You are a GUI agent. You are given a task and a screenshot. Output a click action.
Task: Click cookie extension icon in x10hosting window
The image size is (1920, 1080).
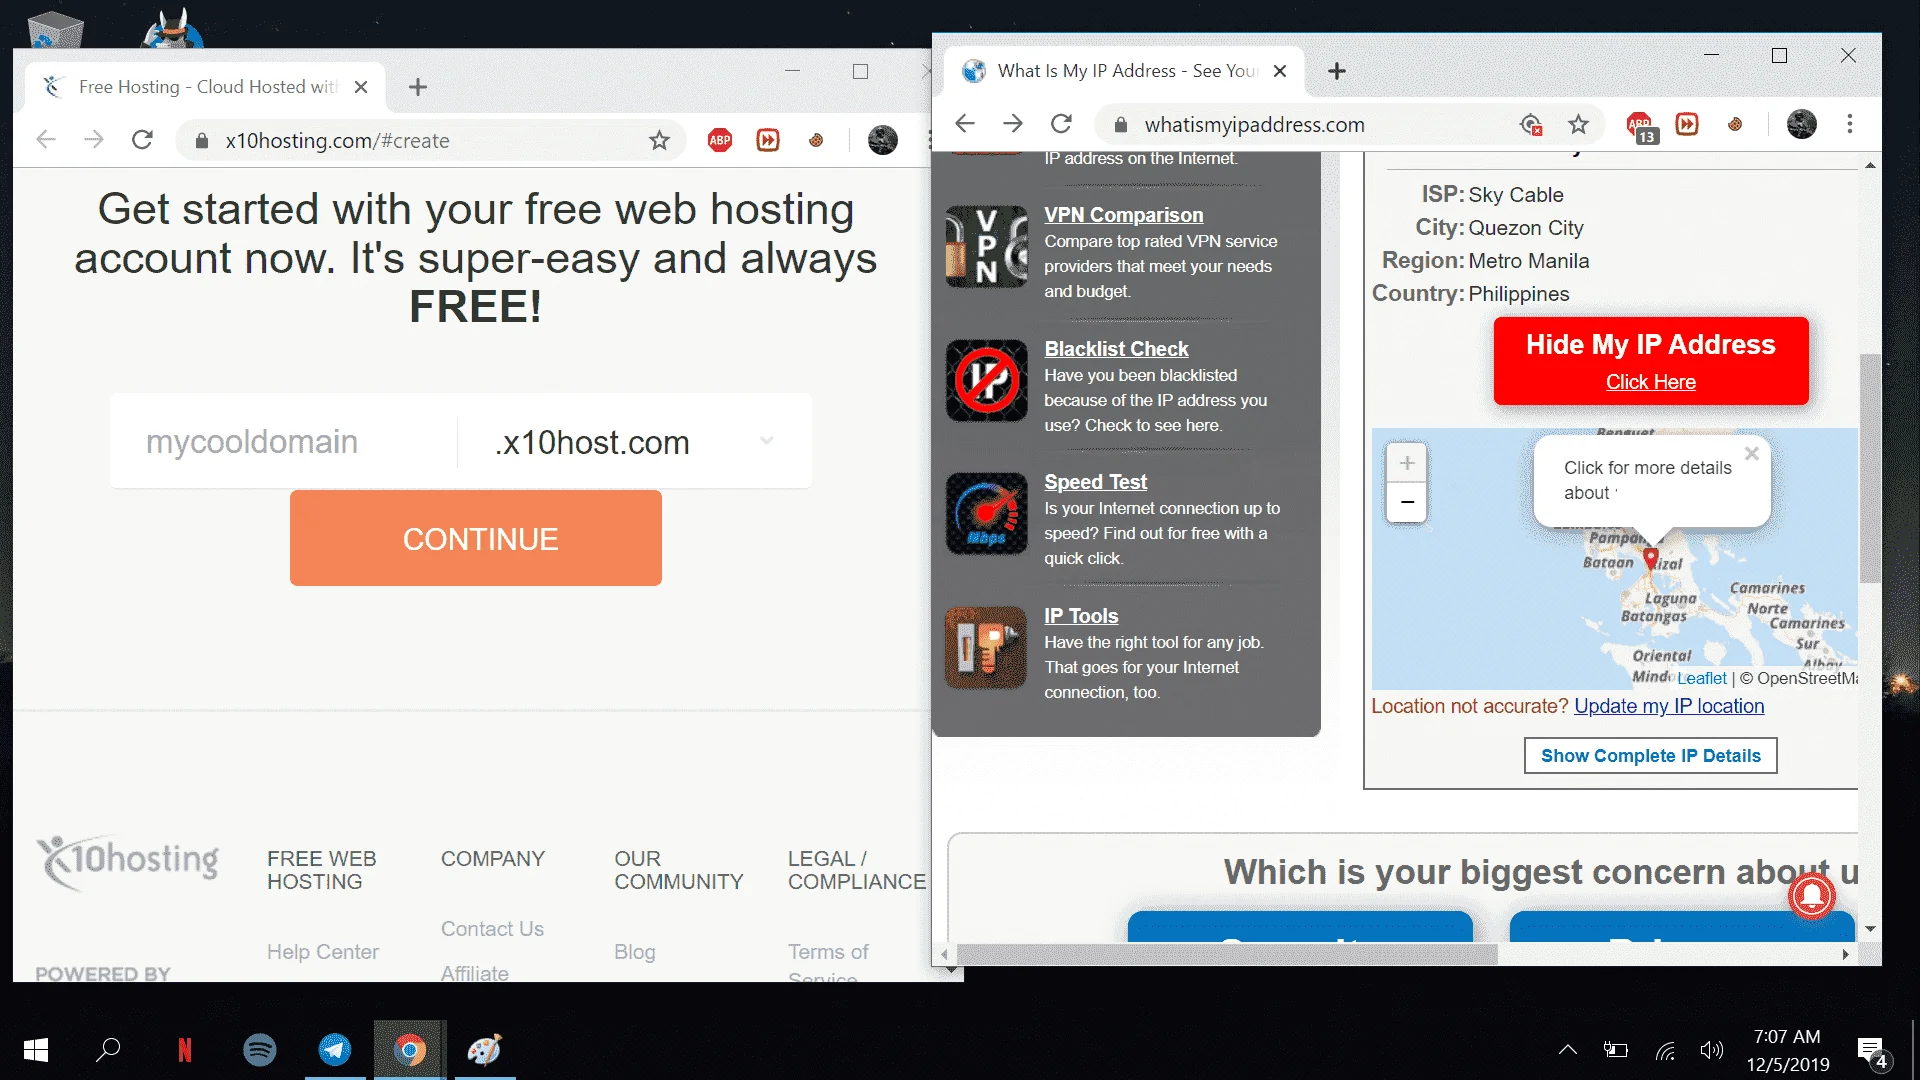coord(816,140)
